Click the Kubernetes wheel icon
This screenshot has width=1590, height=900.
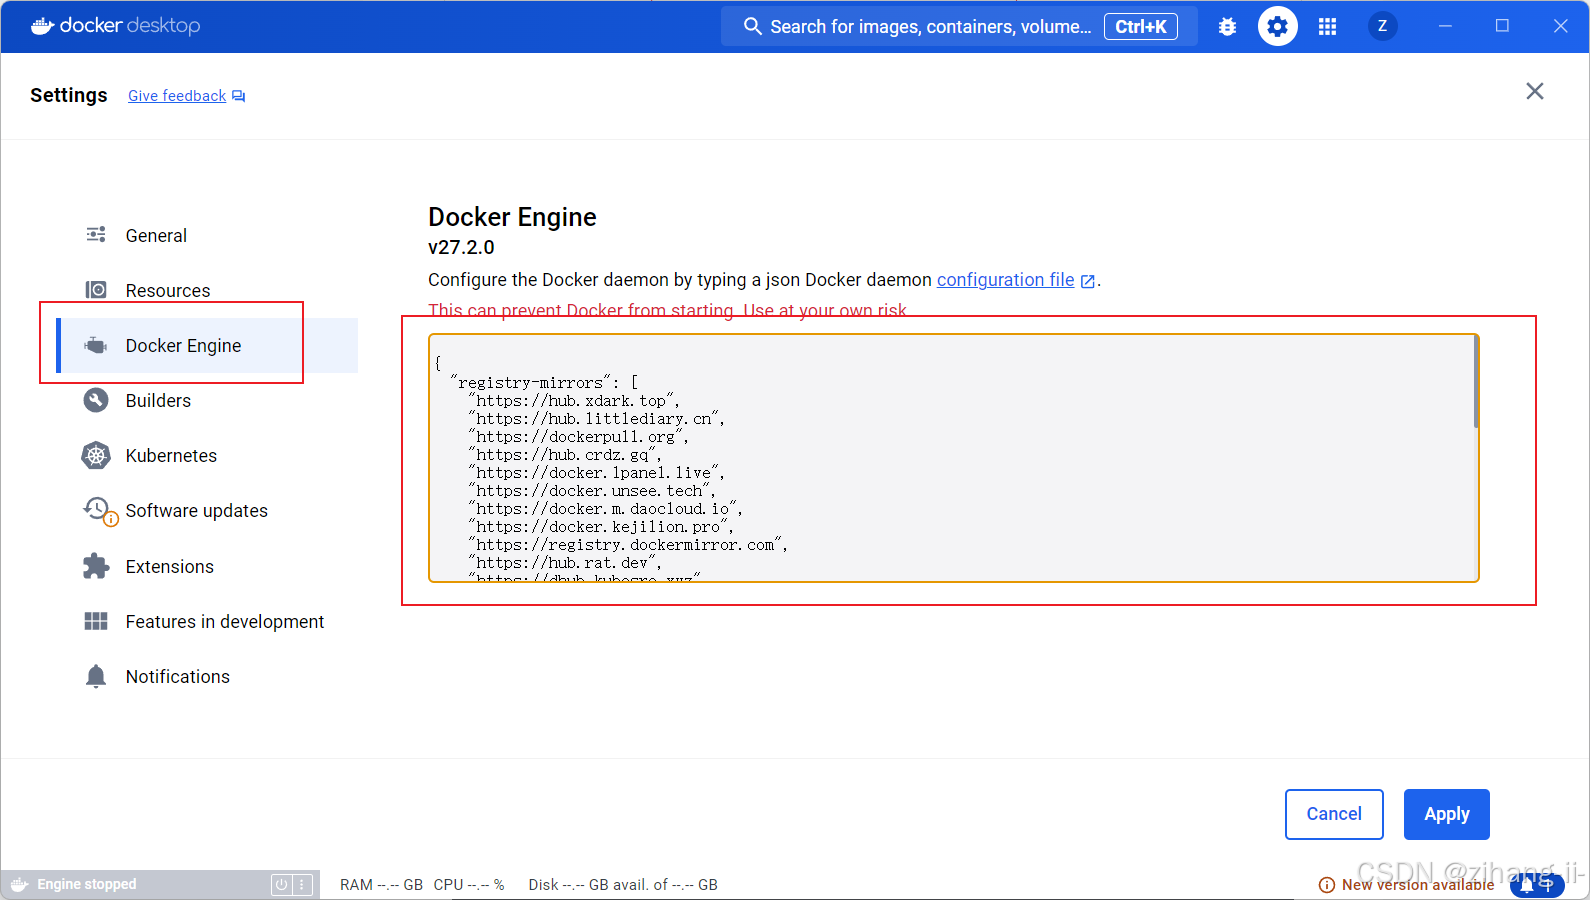point(96,455)
